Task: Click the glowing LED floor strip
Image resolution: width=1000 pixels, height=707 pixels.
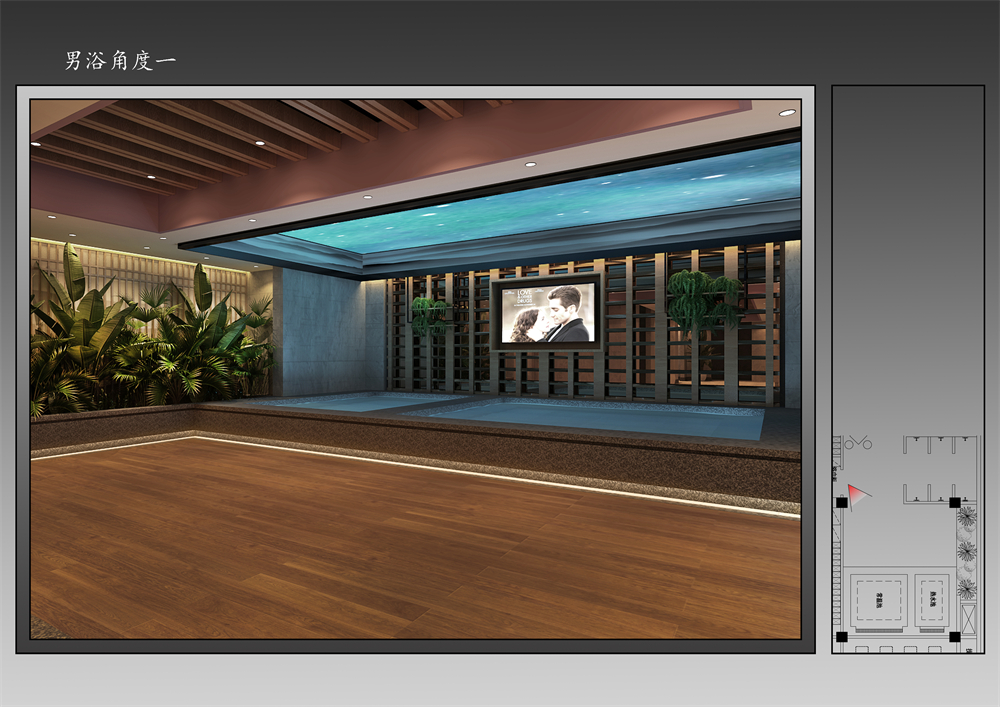Action: pos(500,476)
